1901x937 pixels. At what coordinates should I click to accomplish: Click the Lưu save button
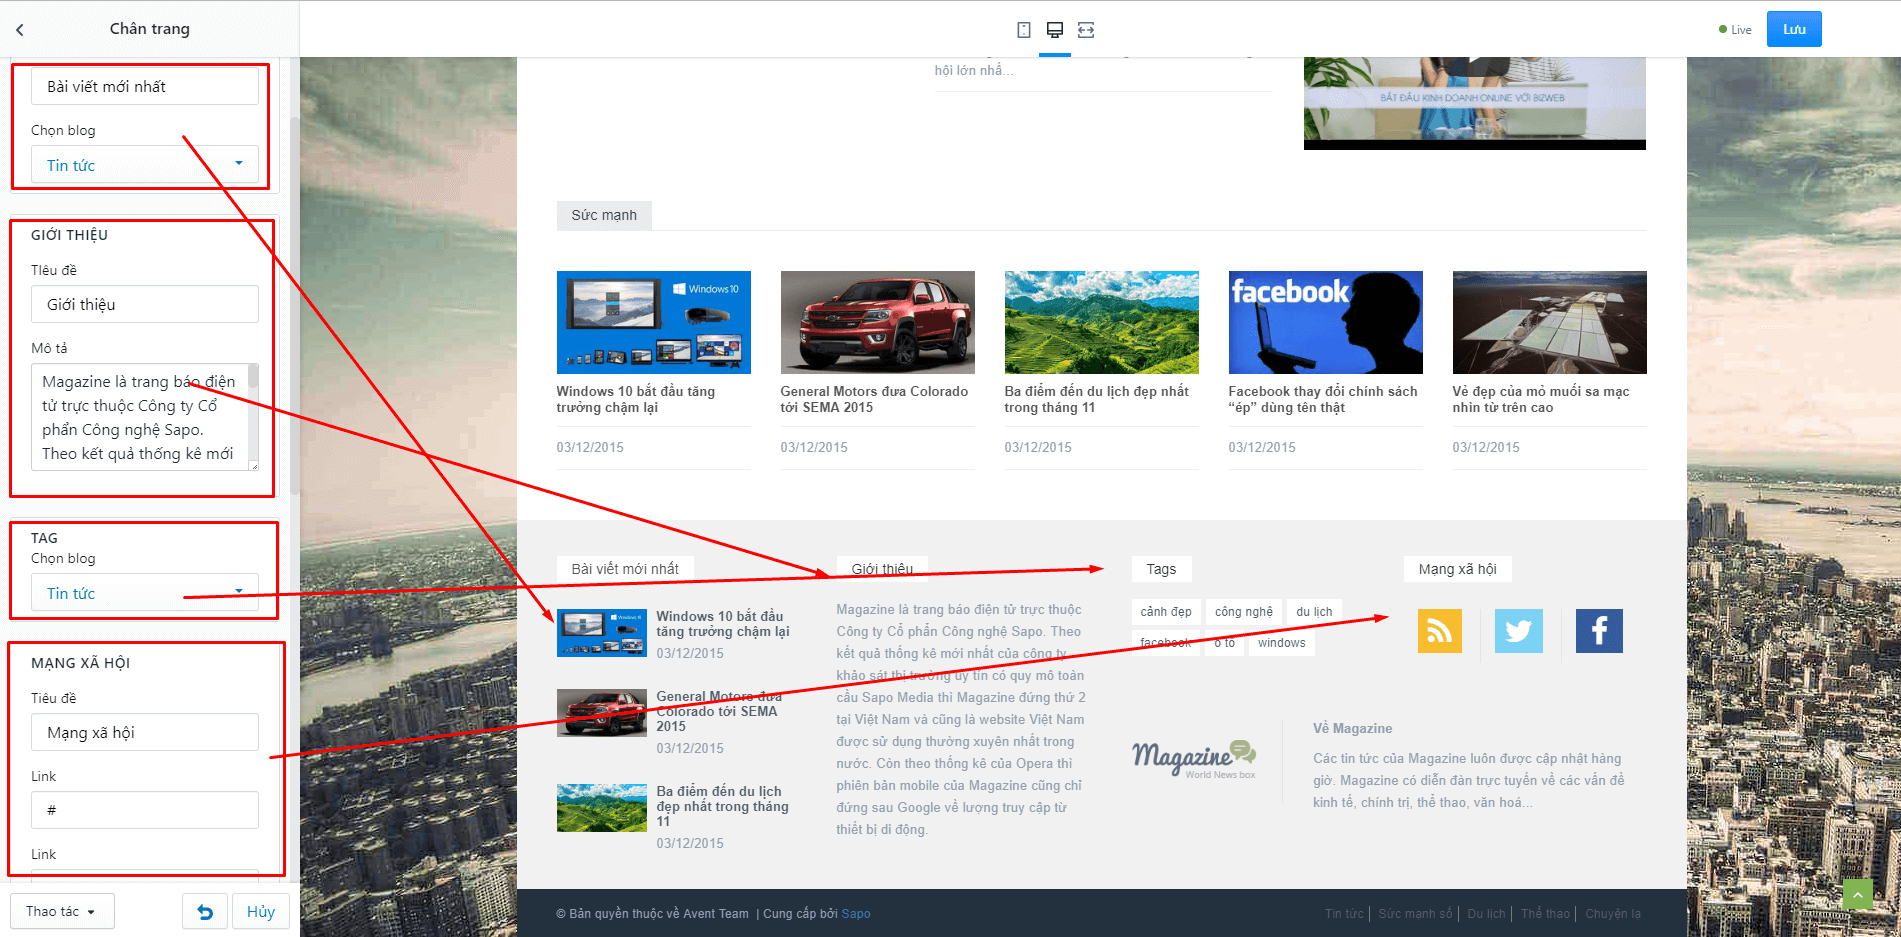1794,29
